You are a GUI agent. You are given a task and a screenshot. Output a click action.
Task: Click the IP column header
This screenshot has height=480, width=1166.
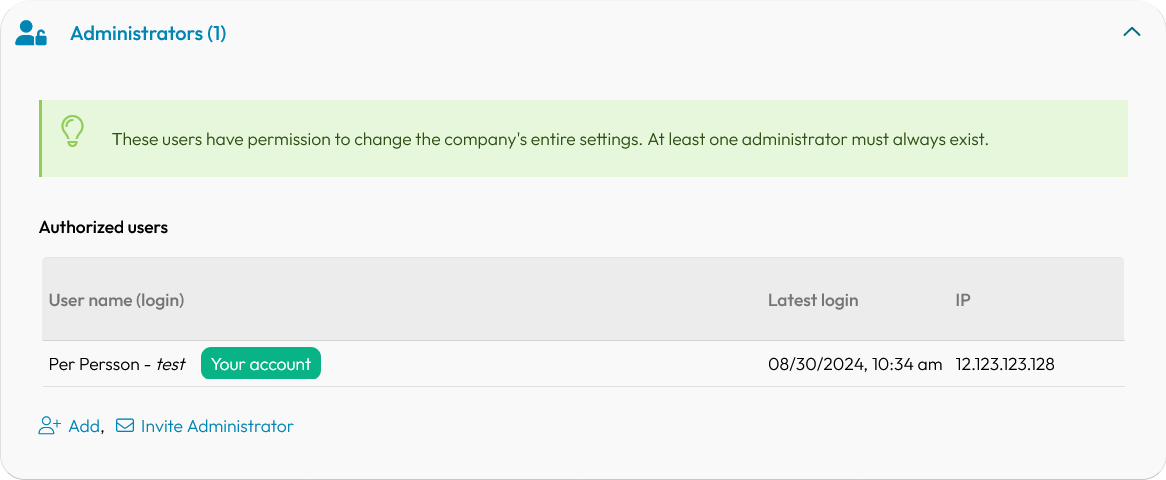click(x=963, y=301)
